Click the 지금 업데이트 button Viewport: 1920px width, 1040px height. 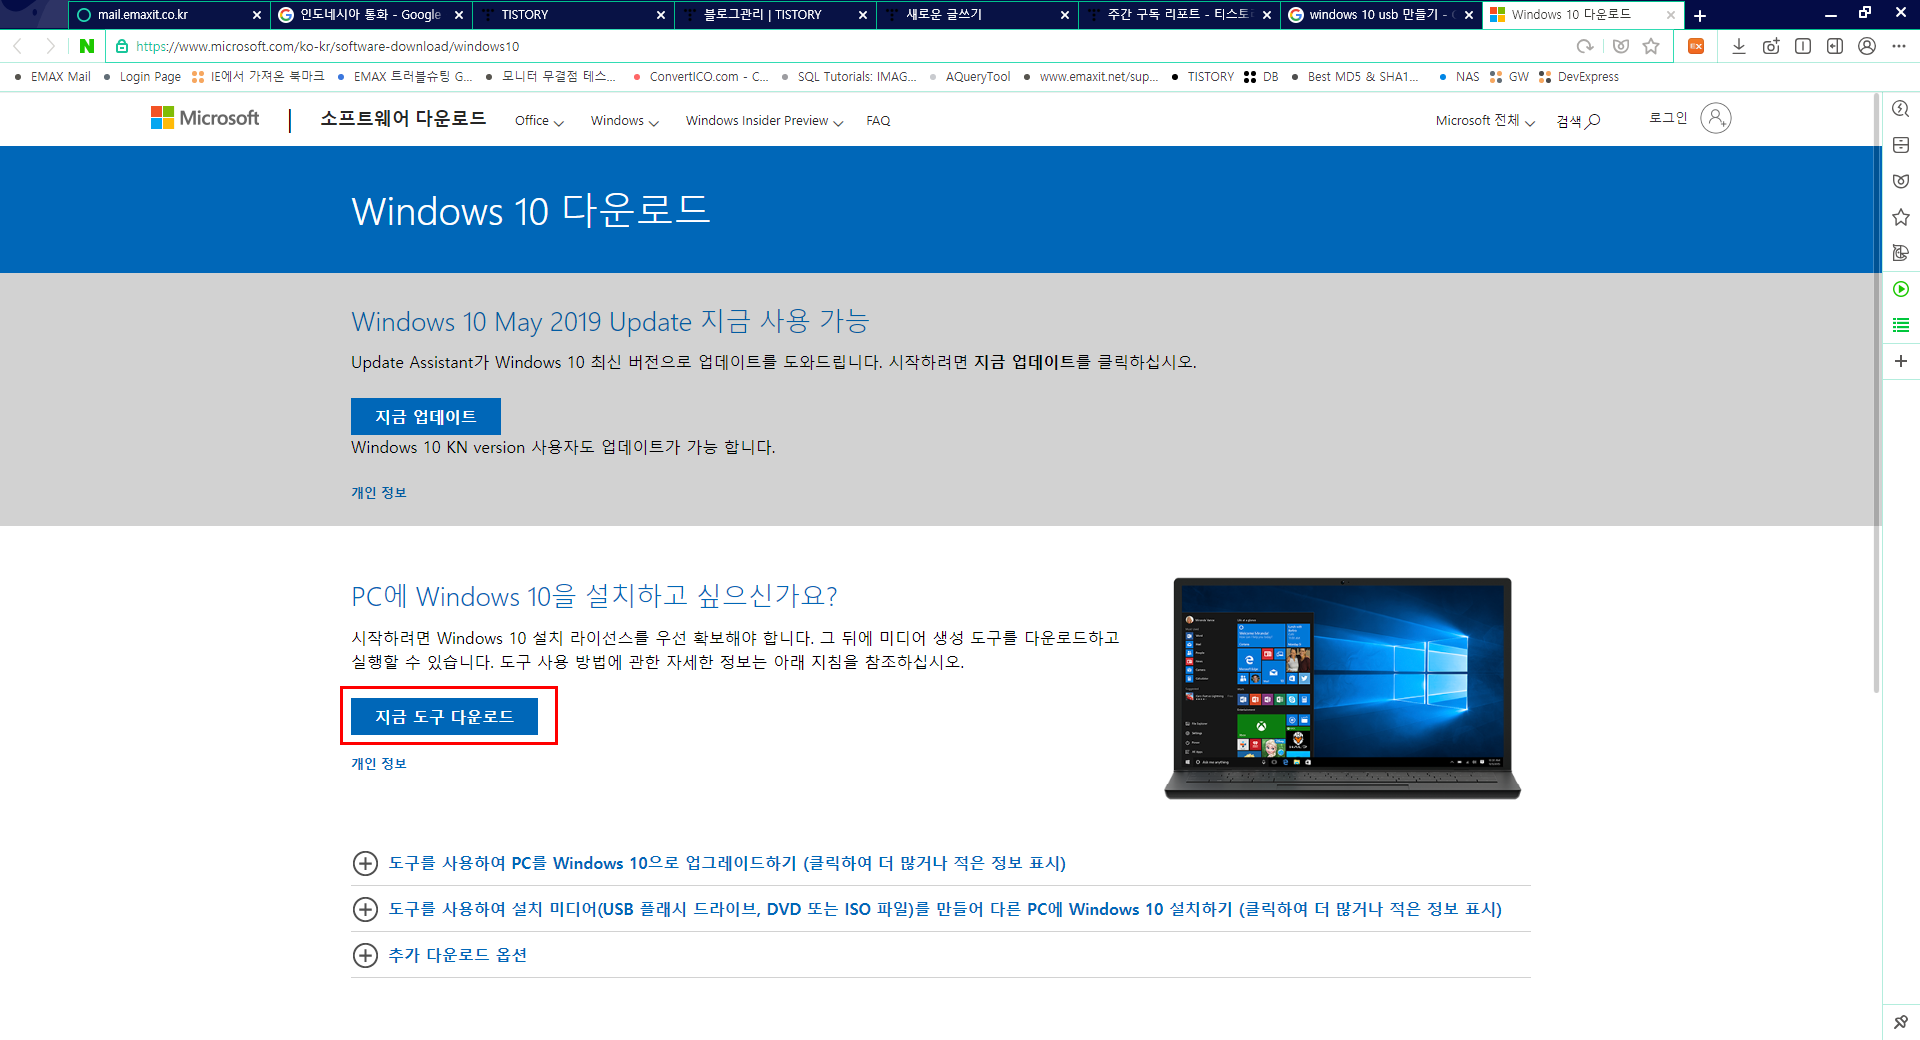(425, 417)
